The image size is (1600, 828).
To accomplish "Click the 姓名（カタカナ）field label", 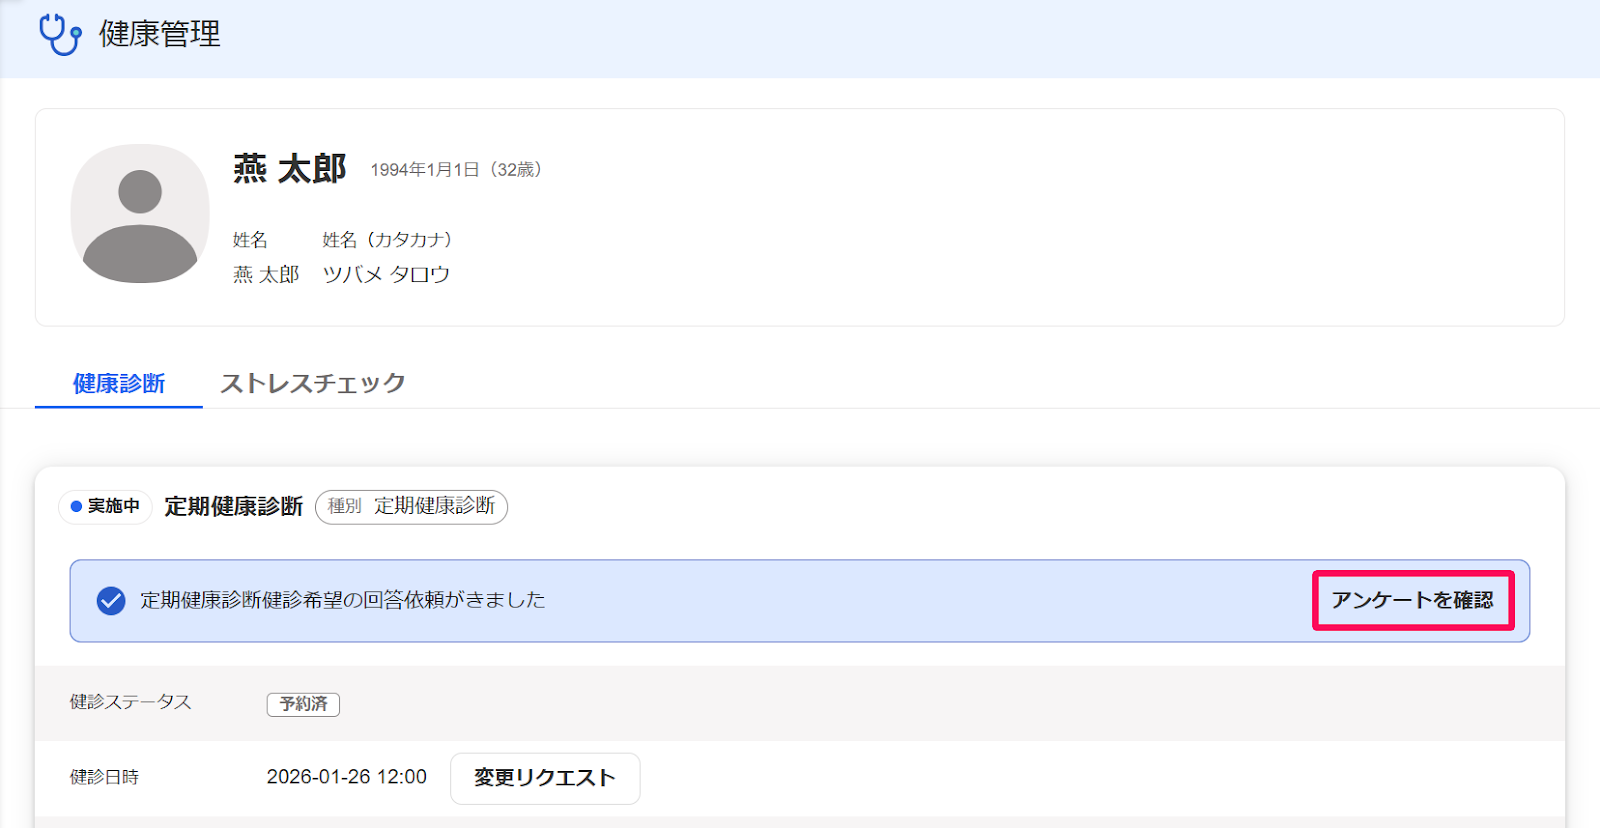I will pyautogui.click(x=387, y=240).
